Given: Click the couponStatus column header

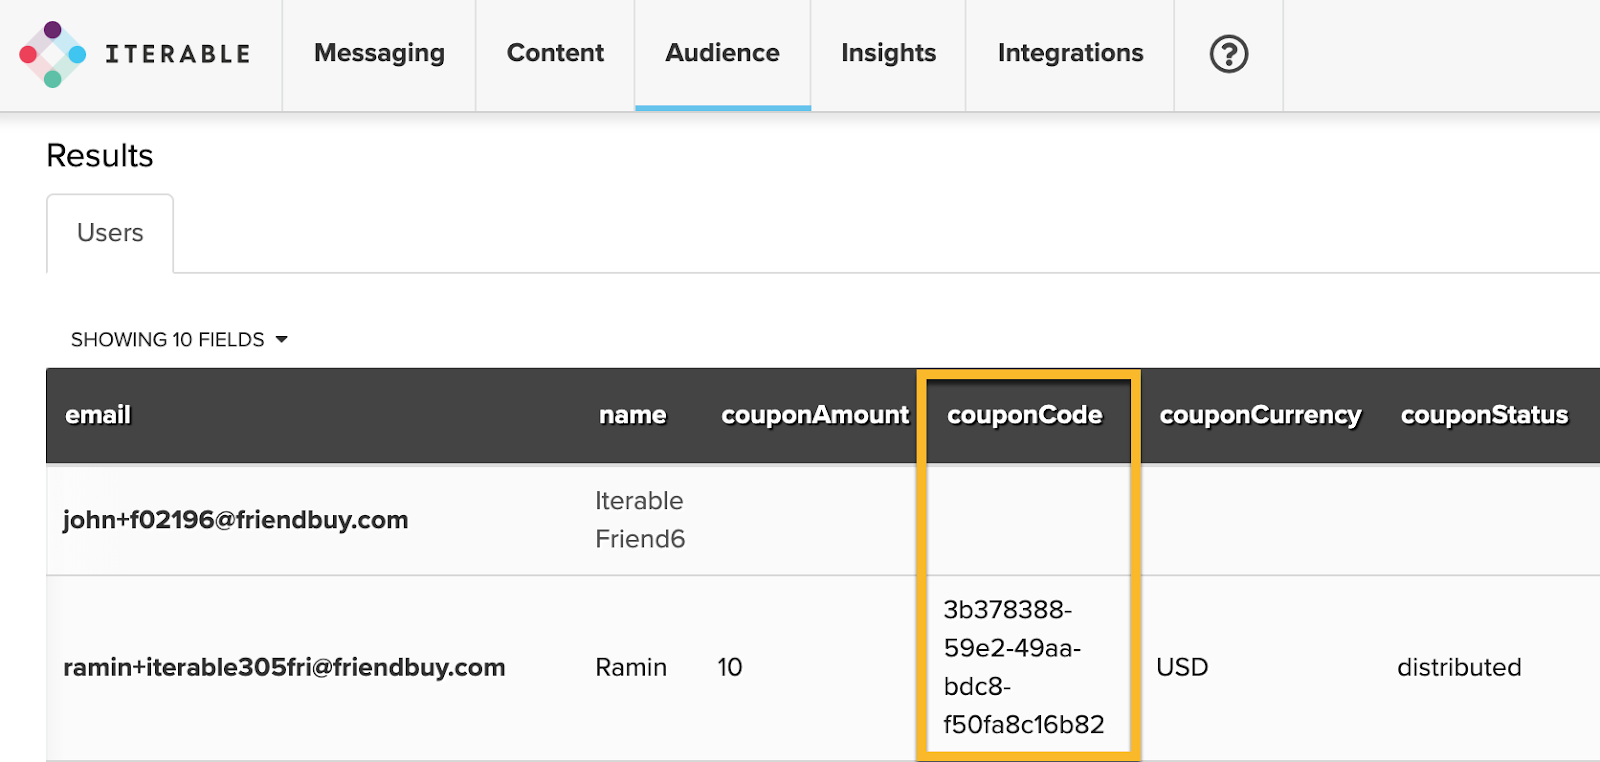Looking at the screenshot, I should [1484, 415].
